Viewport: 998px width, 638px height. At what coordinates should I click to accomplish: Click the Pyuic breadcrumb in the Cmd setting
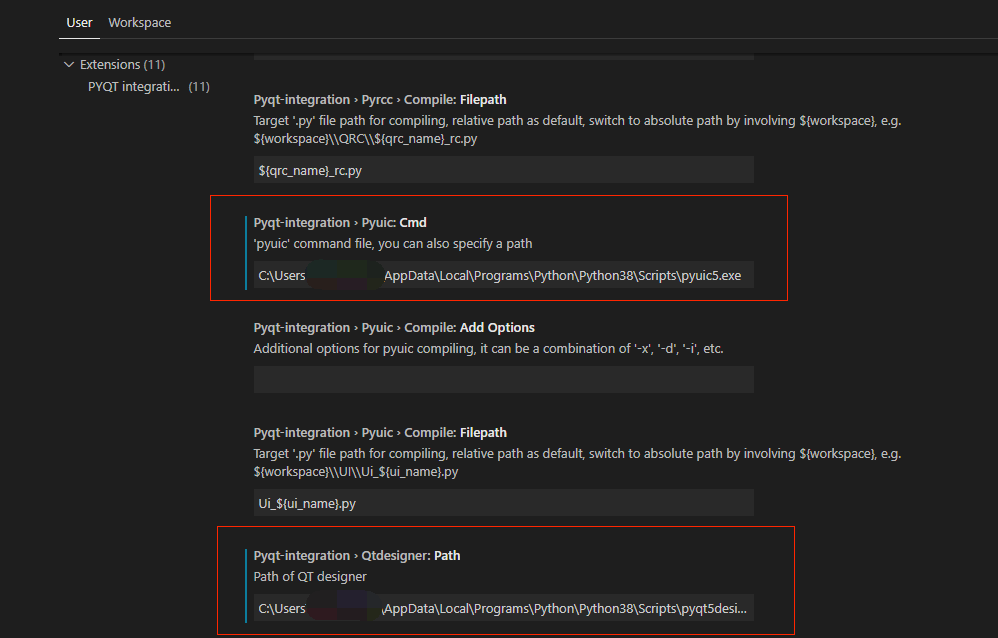point(377,222)
